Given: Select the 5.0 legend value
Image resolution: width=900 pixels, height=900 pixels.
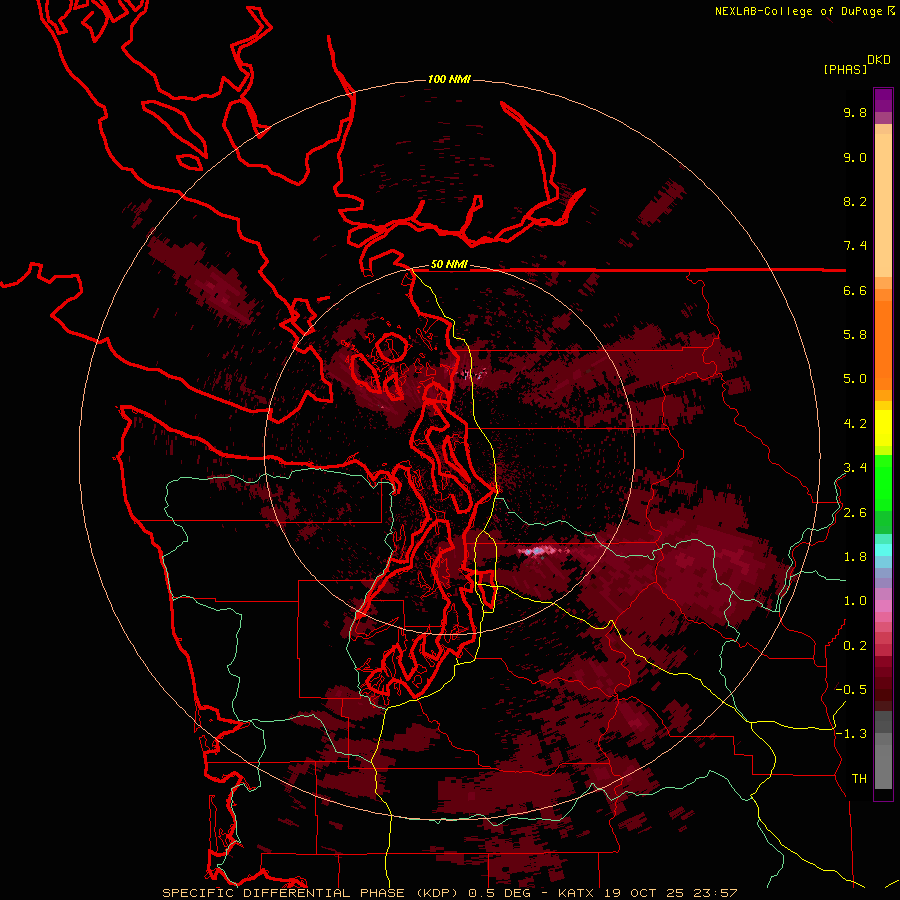Looking at the screenshot, I should tap(855, 379).
